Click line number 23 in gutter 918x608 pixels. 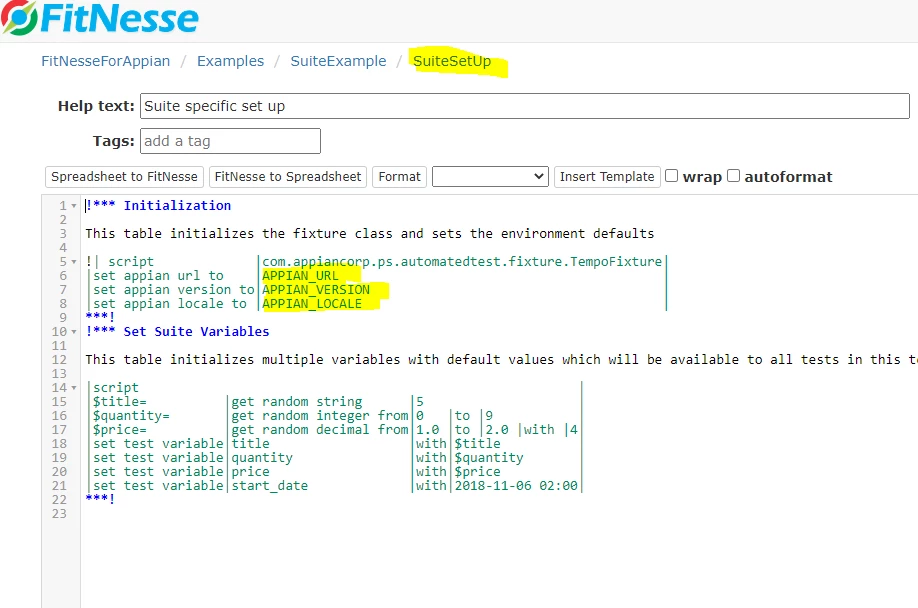(59, 514)
